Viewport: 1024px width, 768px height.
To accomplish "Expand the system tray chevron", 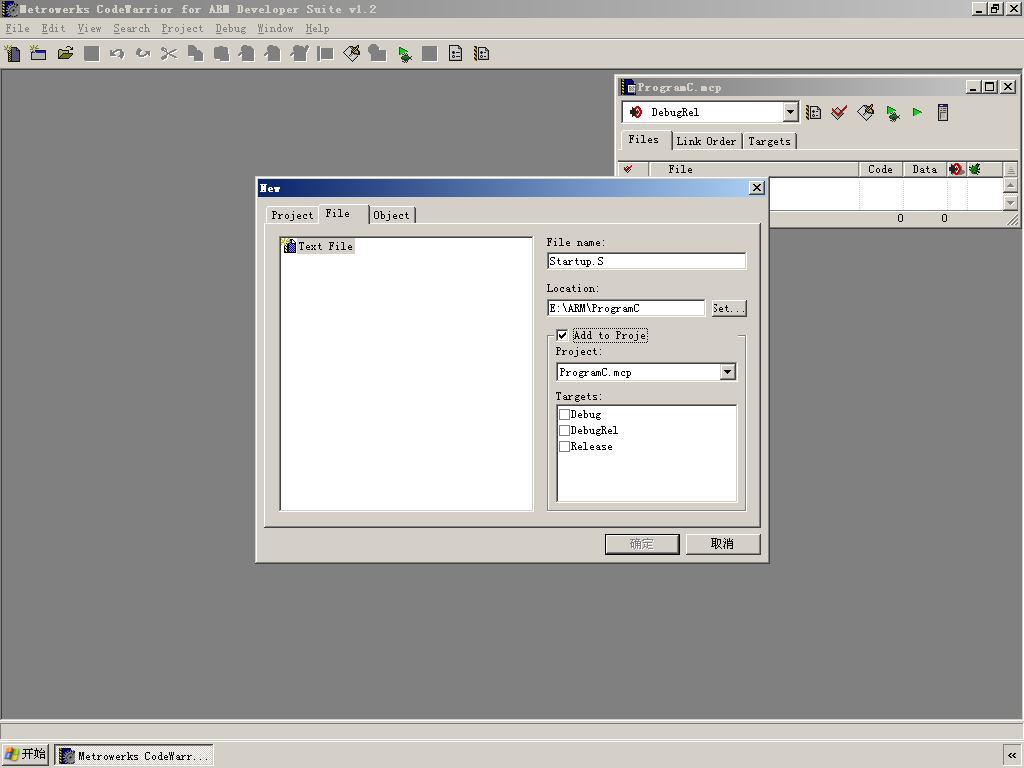I will point(1012,756).
